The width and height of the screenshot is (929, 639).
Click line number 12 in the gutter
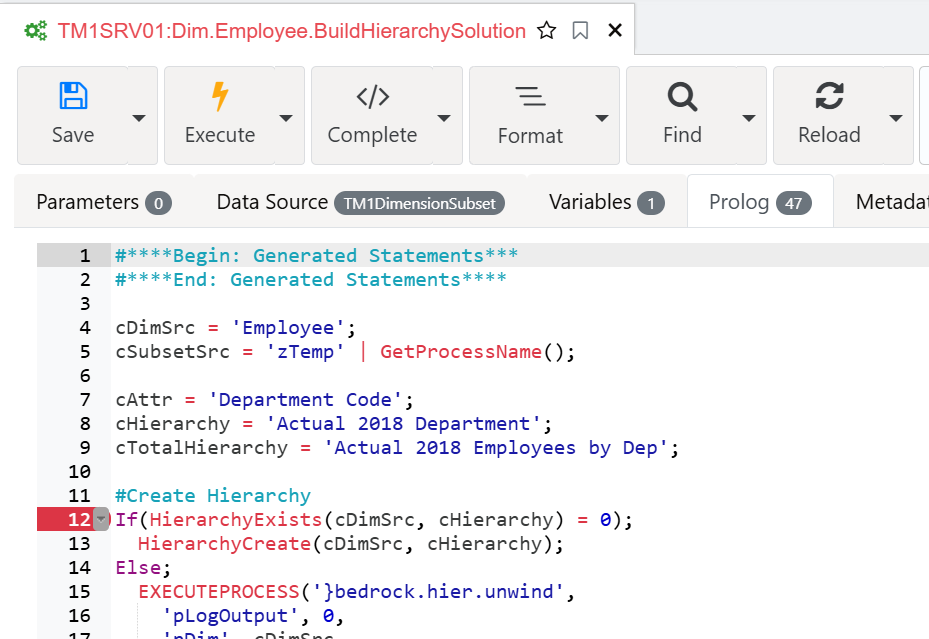[79, 519]
